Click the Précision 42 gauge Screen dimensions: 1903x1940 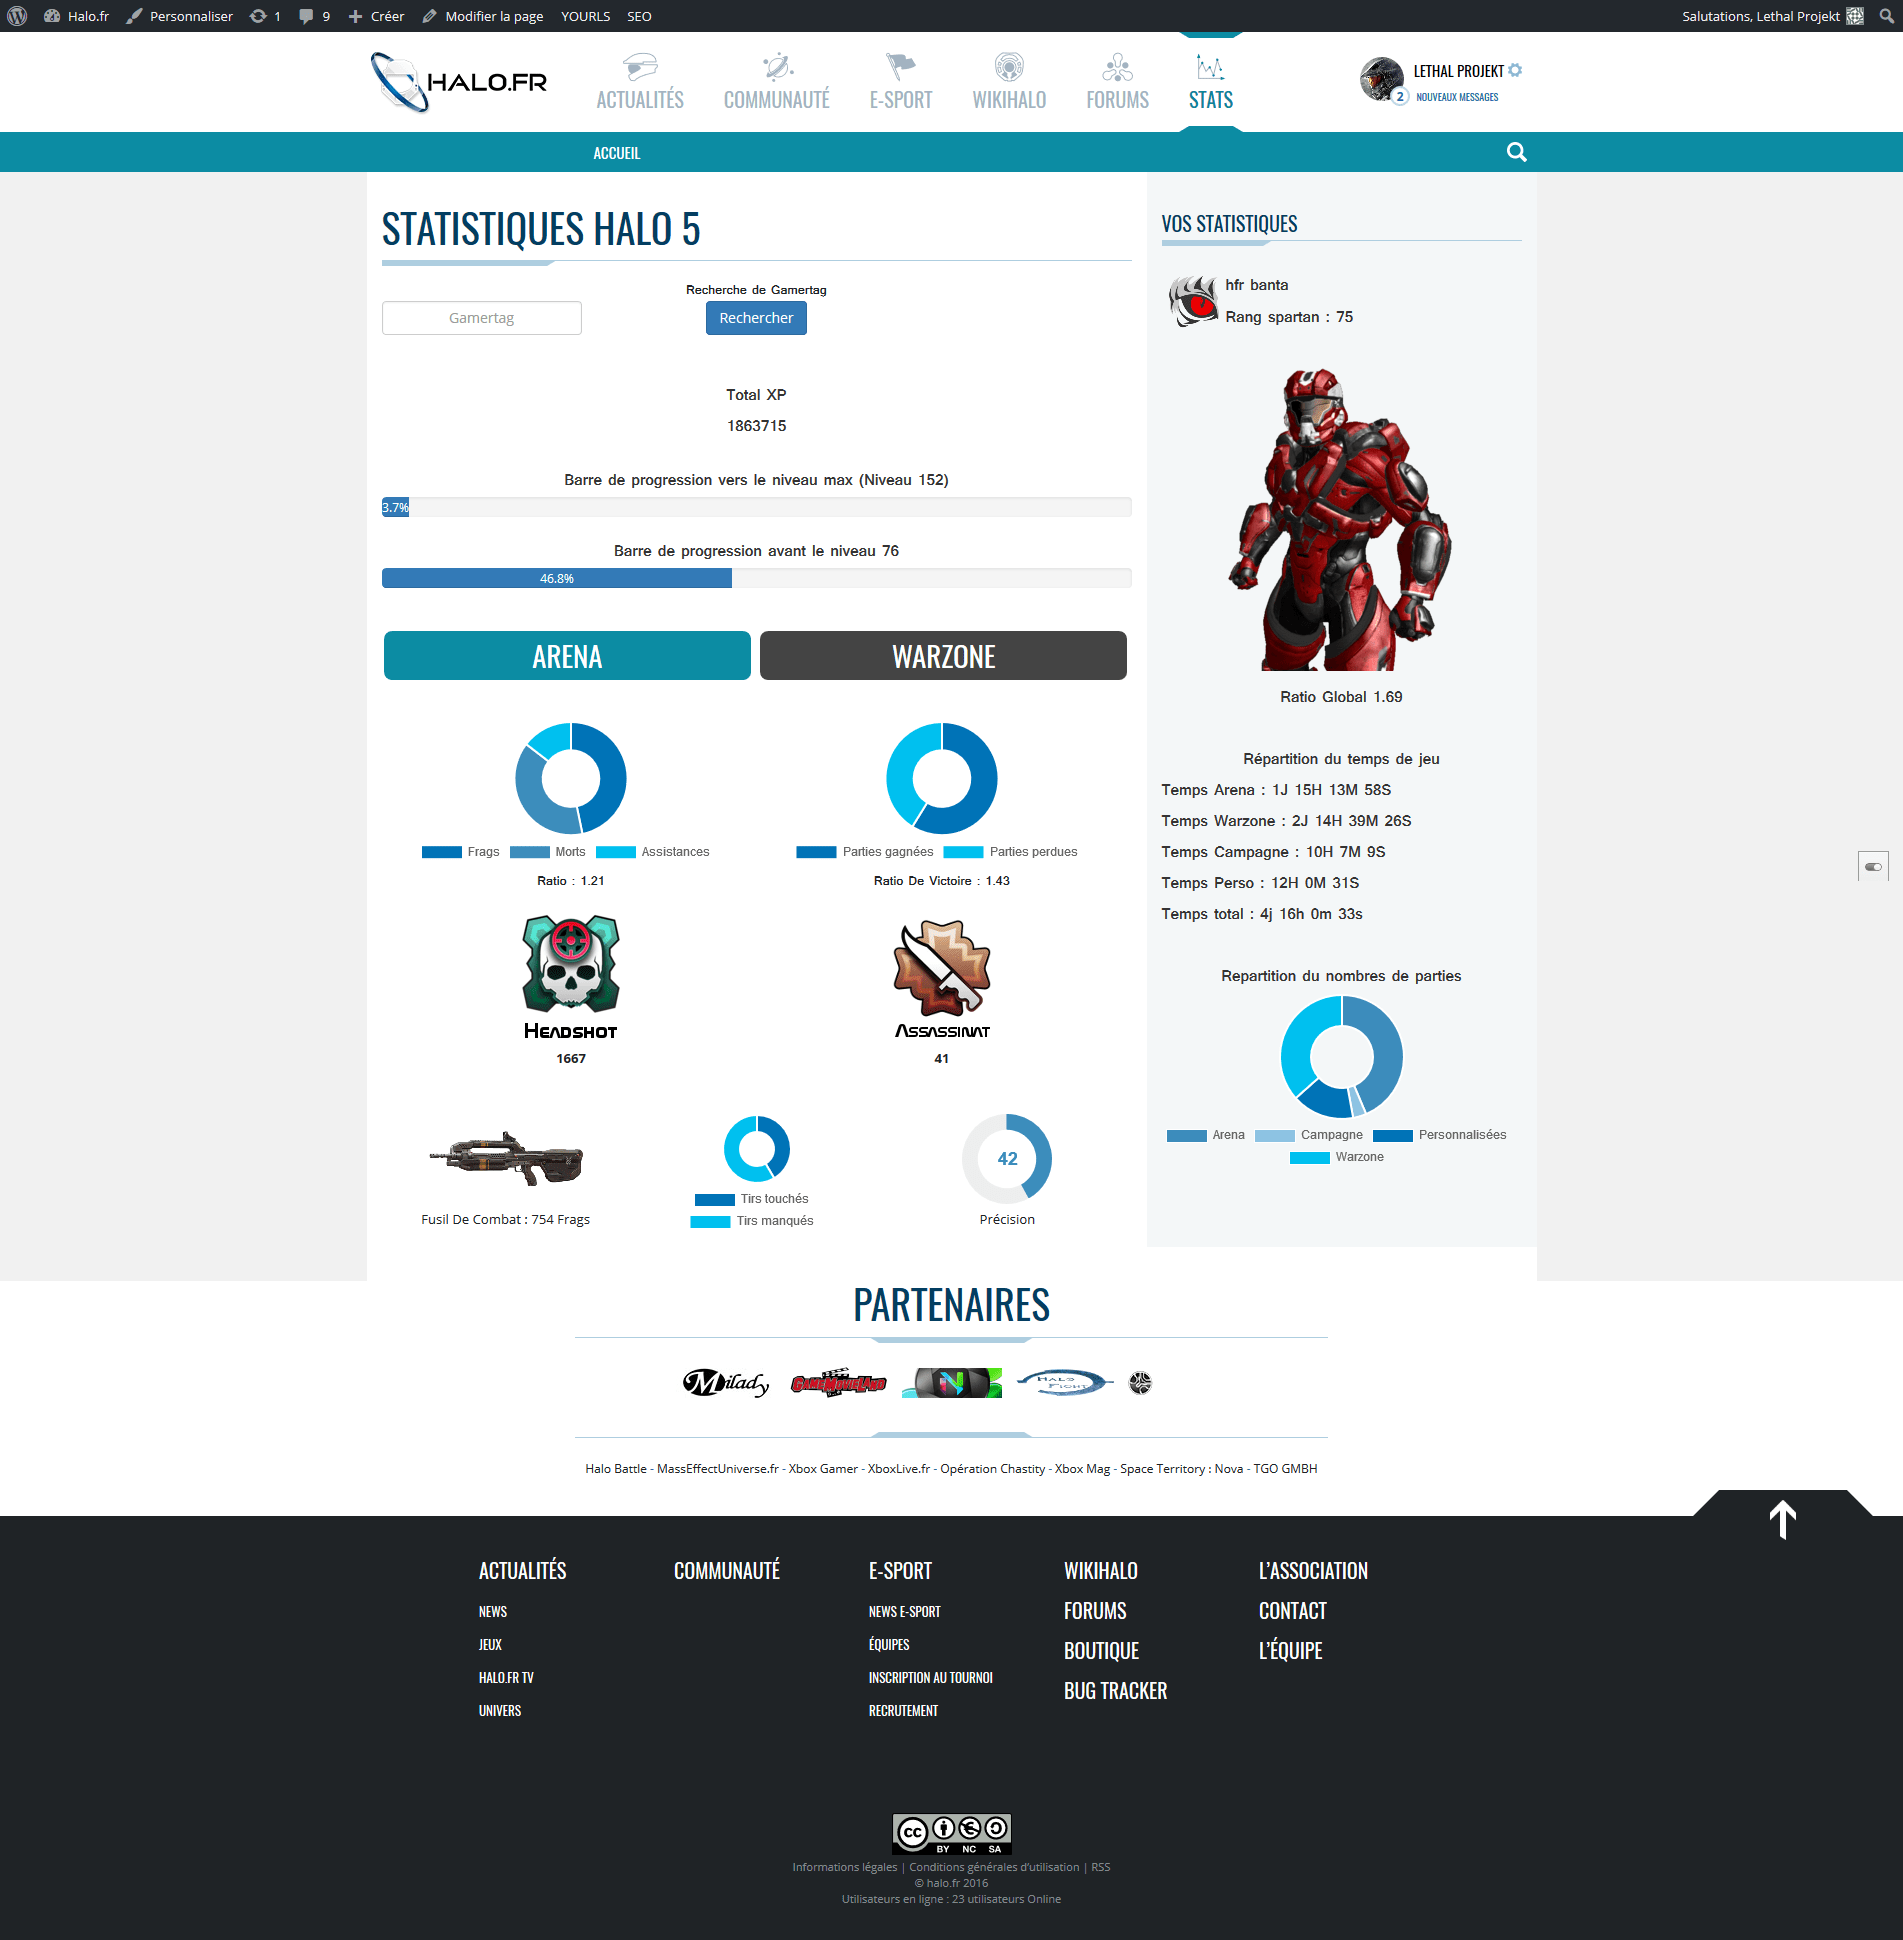1007,1159
